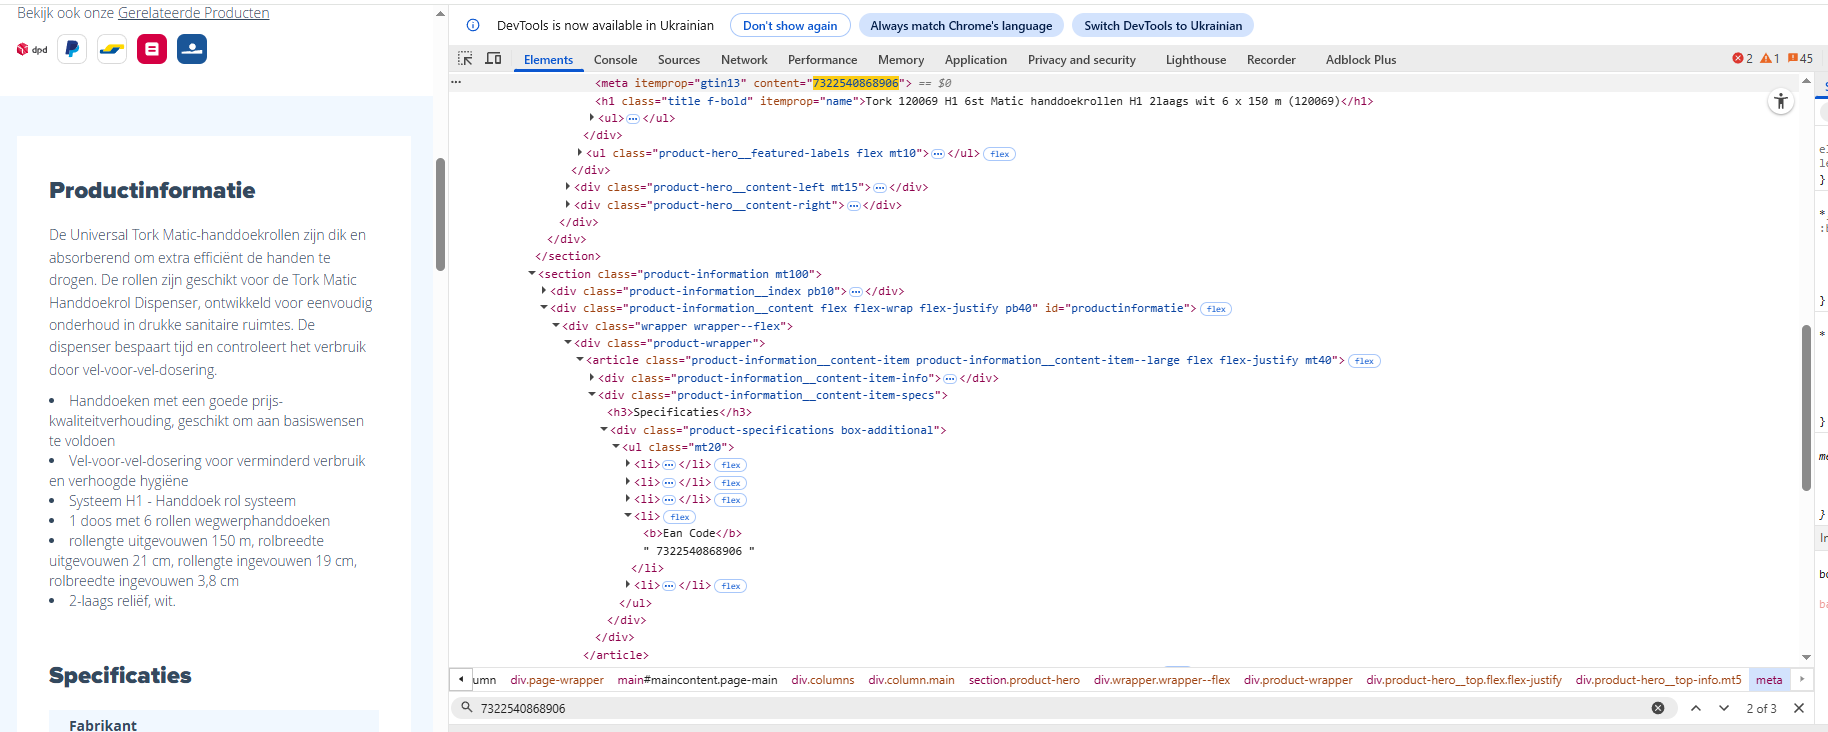
Task: Open the Memory tab
Action: pos(901,60)
